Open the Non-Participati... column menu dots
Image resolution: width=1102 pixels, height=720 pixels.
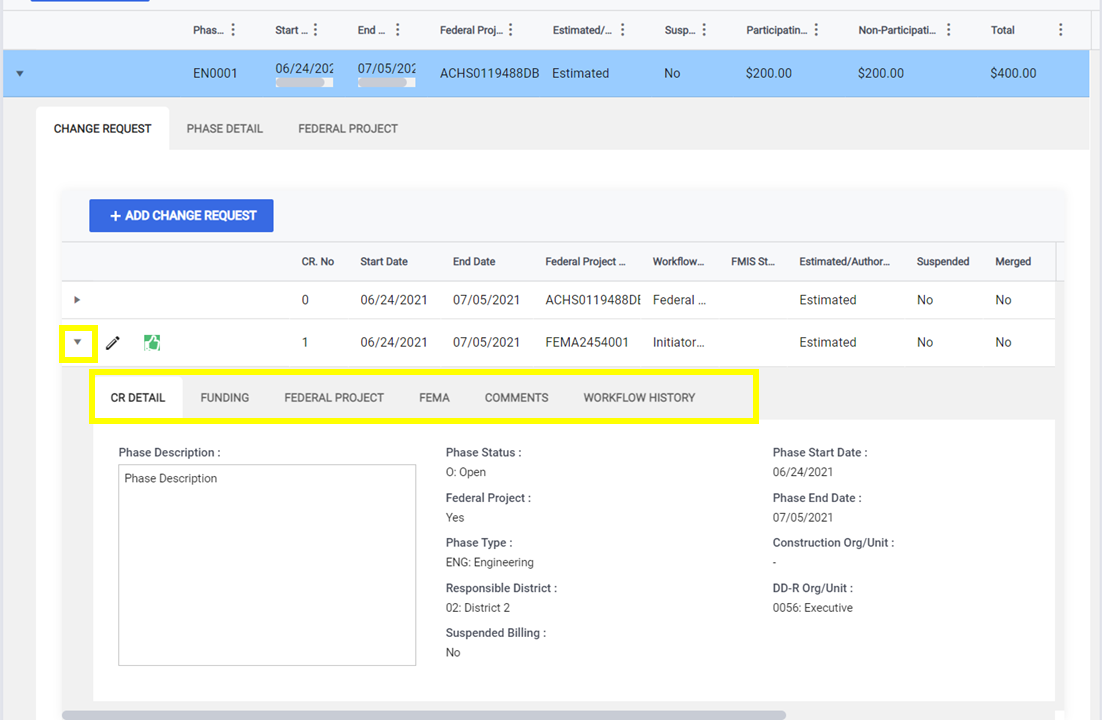coord(949,30)
